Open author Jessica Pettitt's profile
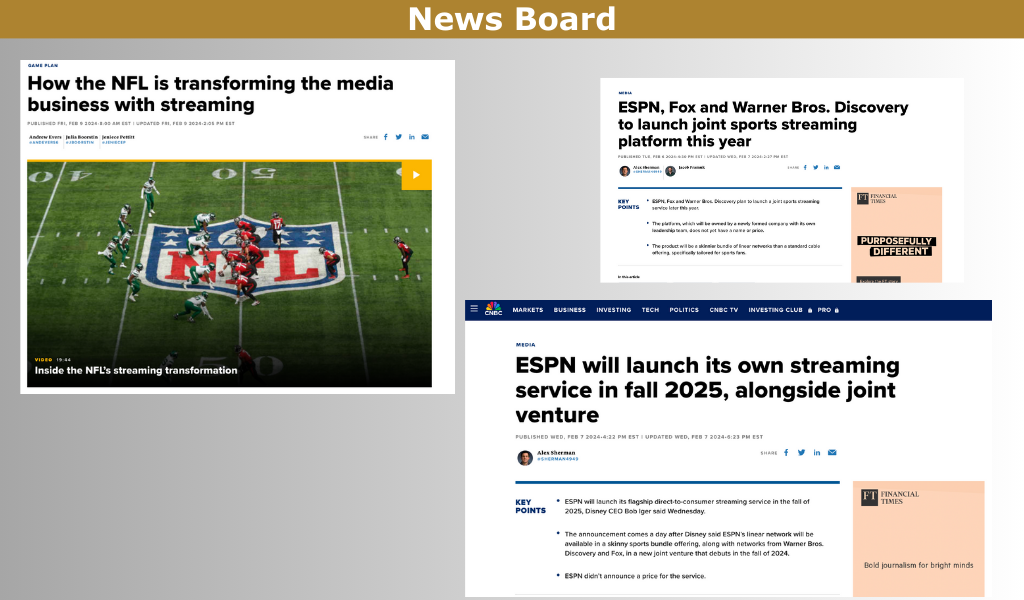Screen dimensions: 1024x600 [118, 139]
